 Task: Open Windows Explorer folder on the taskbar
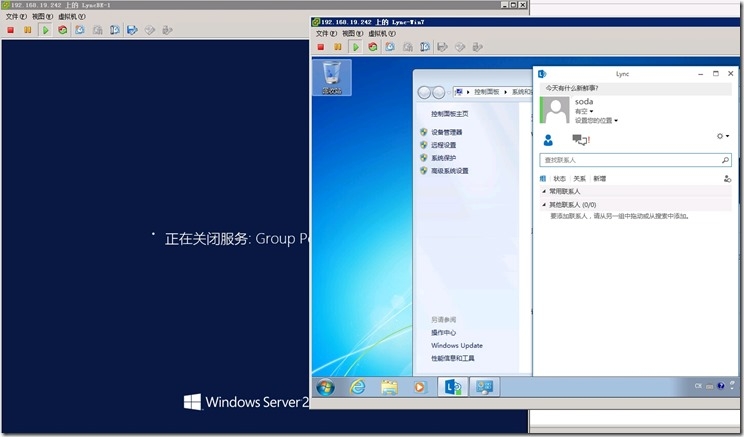pos(389,387)
